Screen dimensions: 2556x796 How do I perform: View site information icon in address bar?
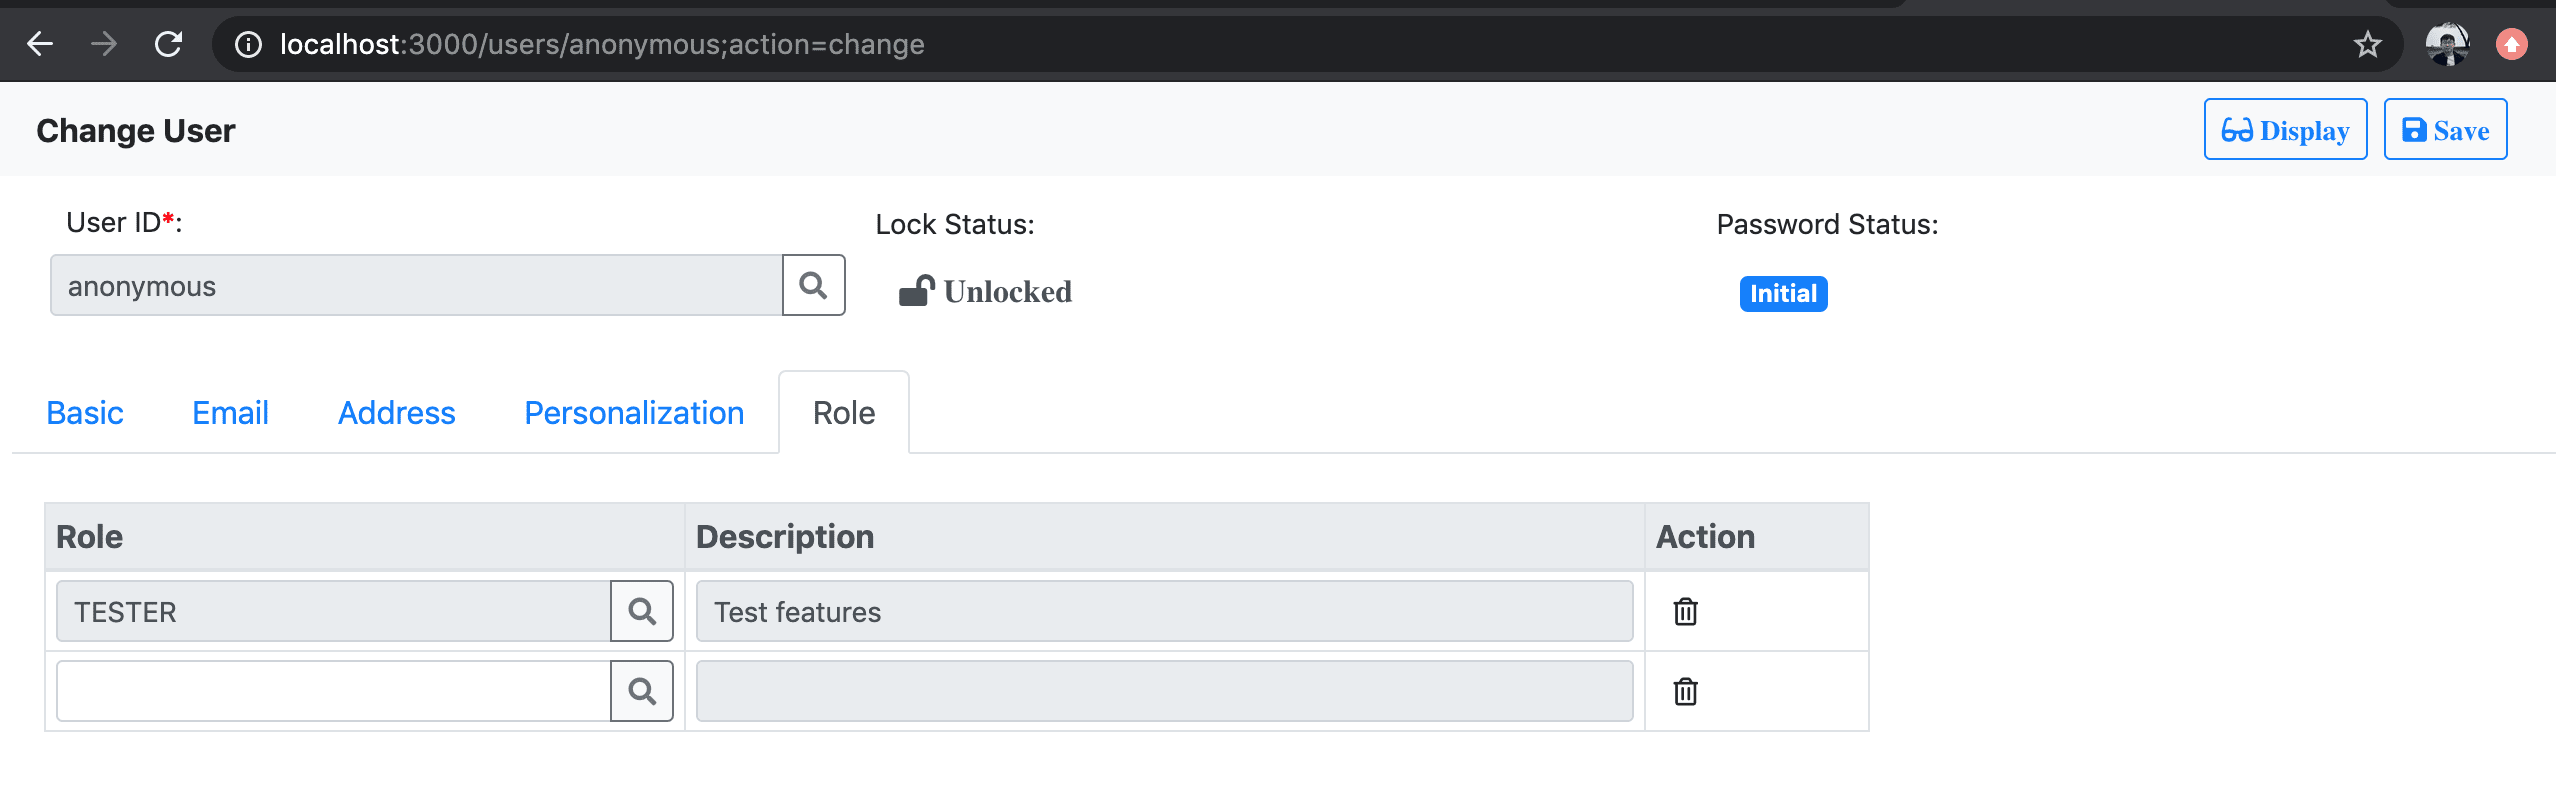coord(248,44)
